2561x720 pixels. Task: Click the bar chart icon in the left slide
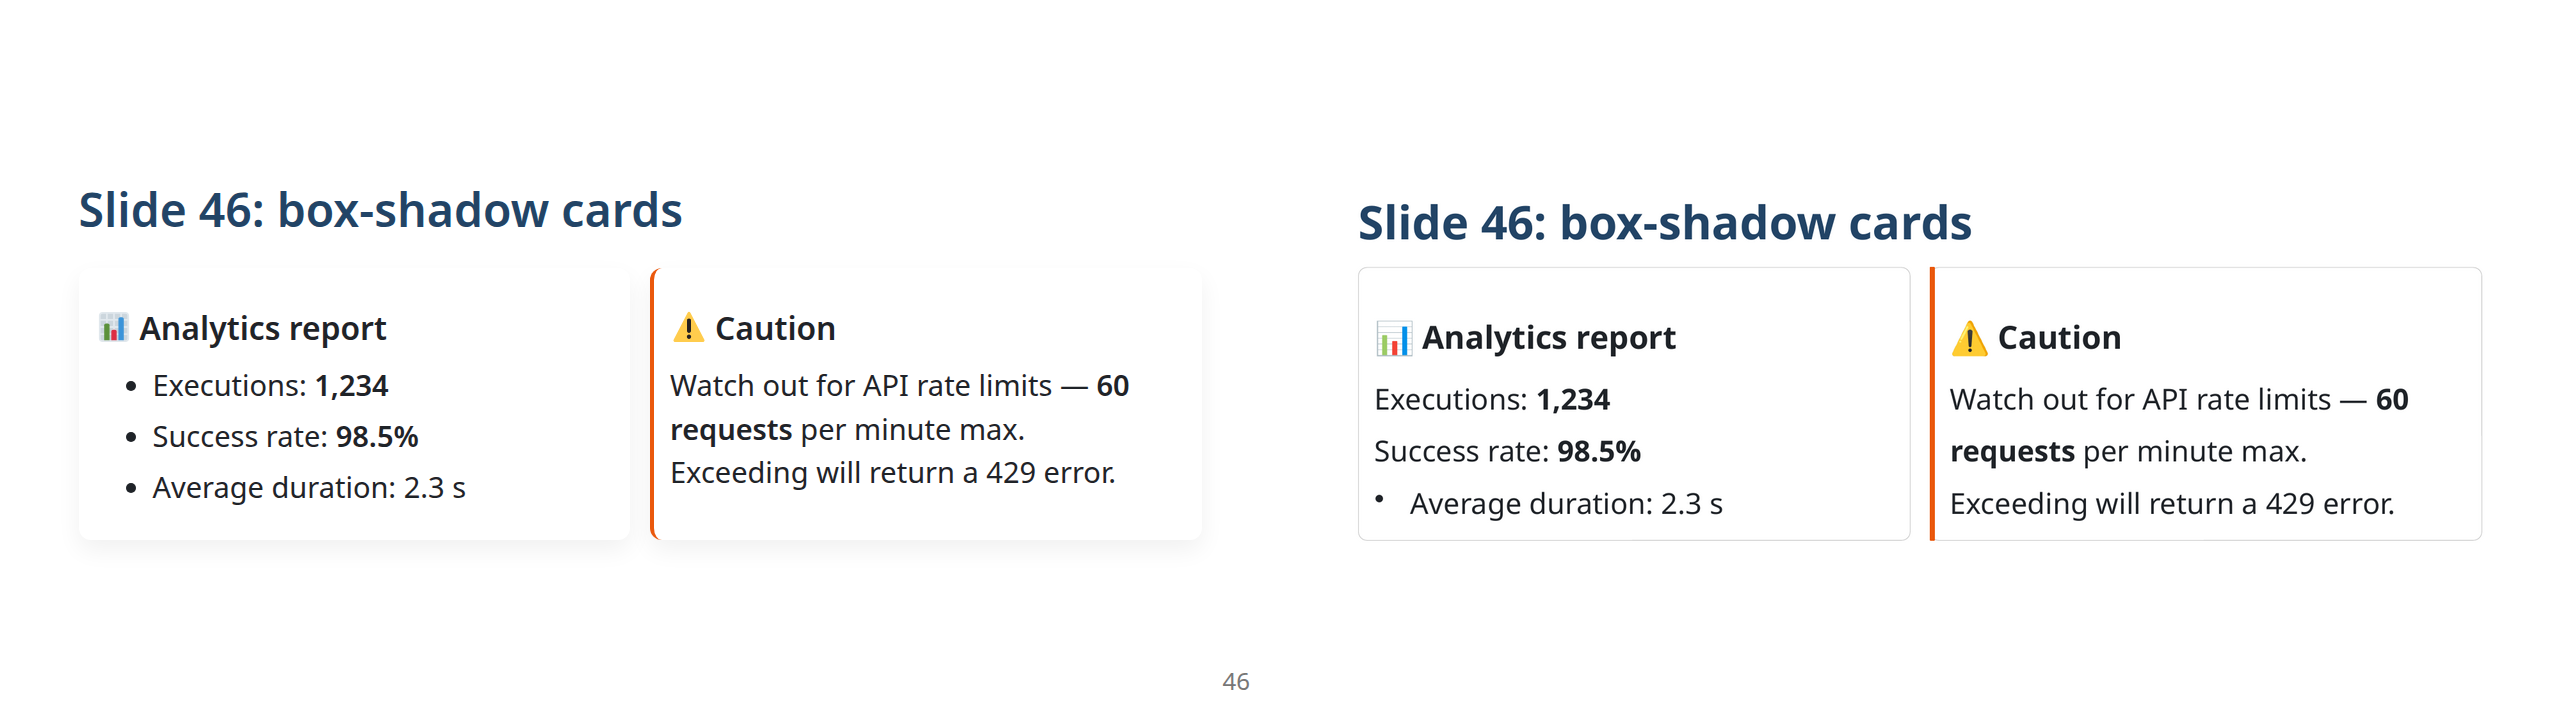point(113,327)
